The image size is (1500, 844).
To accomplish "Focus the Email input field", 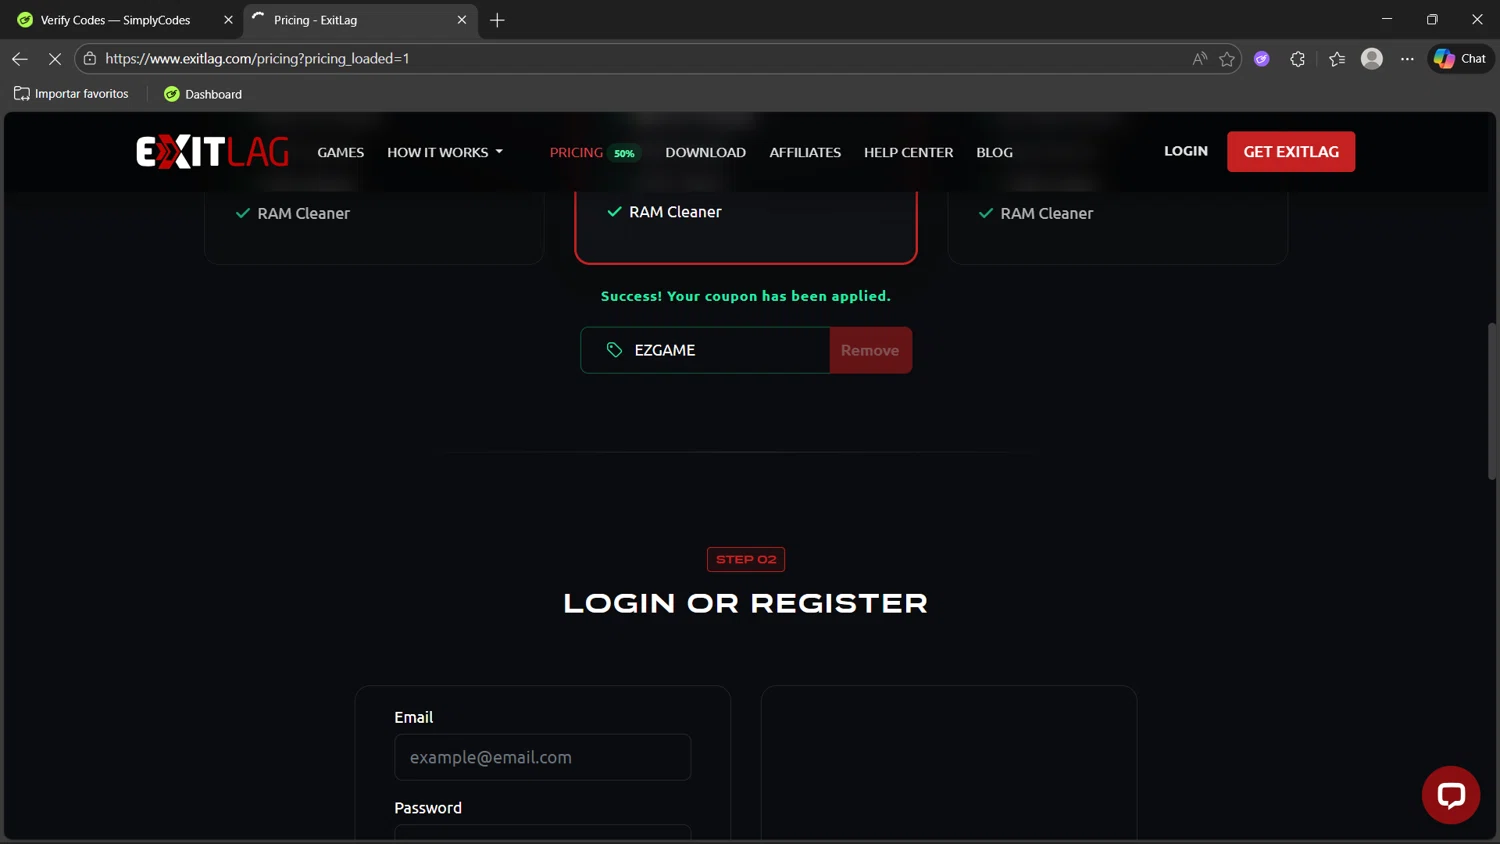I will click(x=543, y=757).
